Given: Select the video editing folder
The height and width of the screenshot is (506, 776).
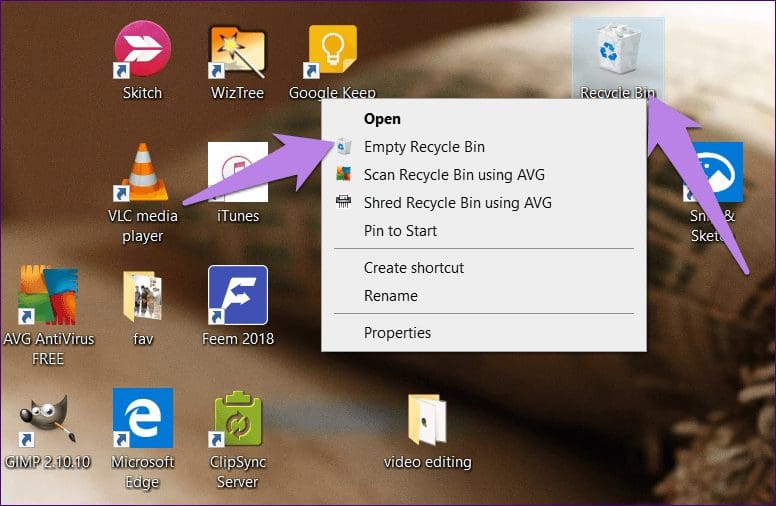Looking at the screenshot, I should click(427, 422).
